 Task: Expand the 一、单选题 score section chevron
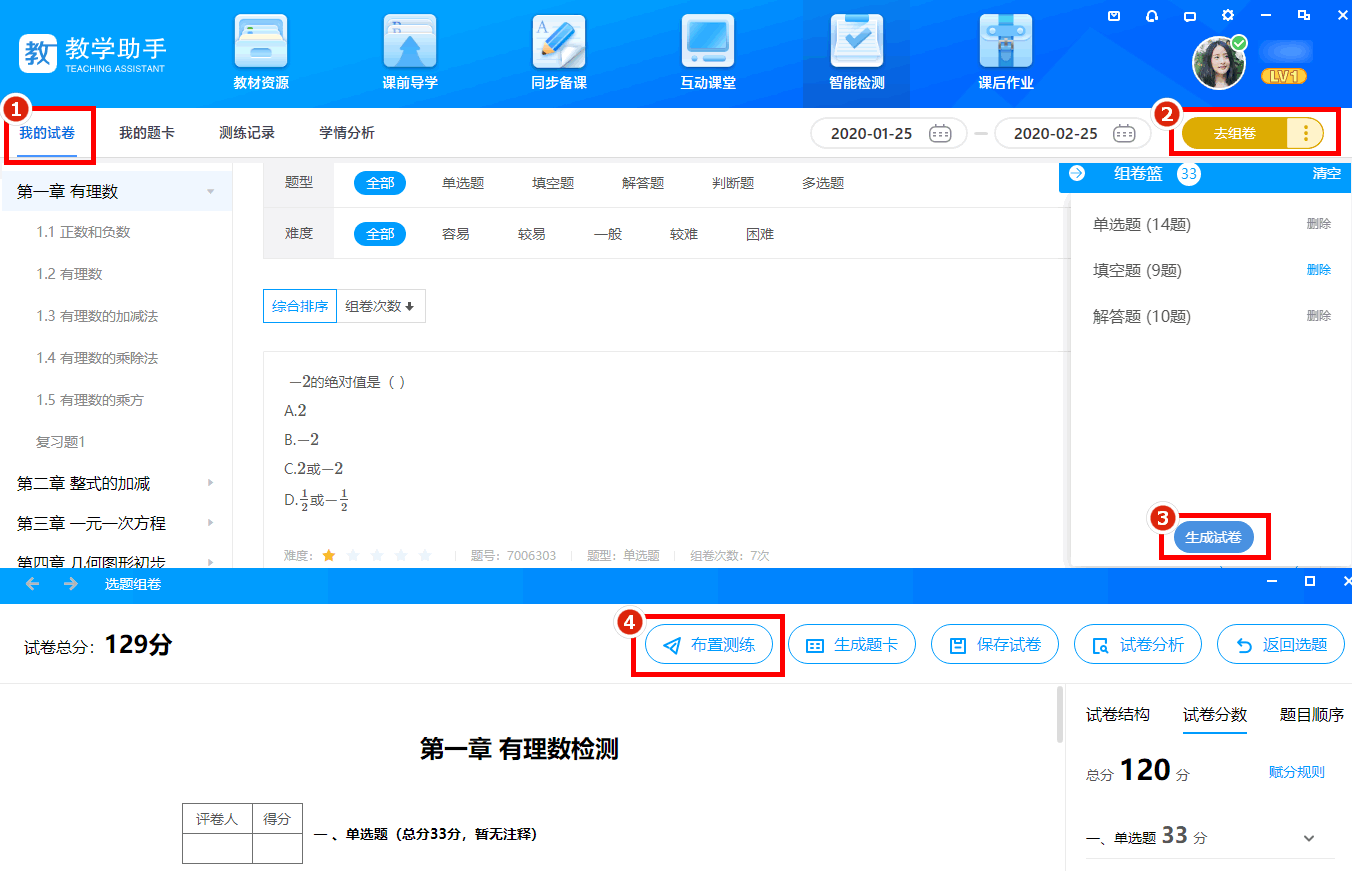[x=1309, y=838]
